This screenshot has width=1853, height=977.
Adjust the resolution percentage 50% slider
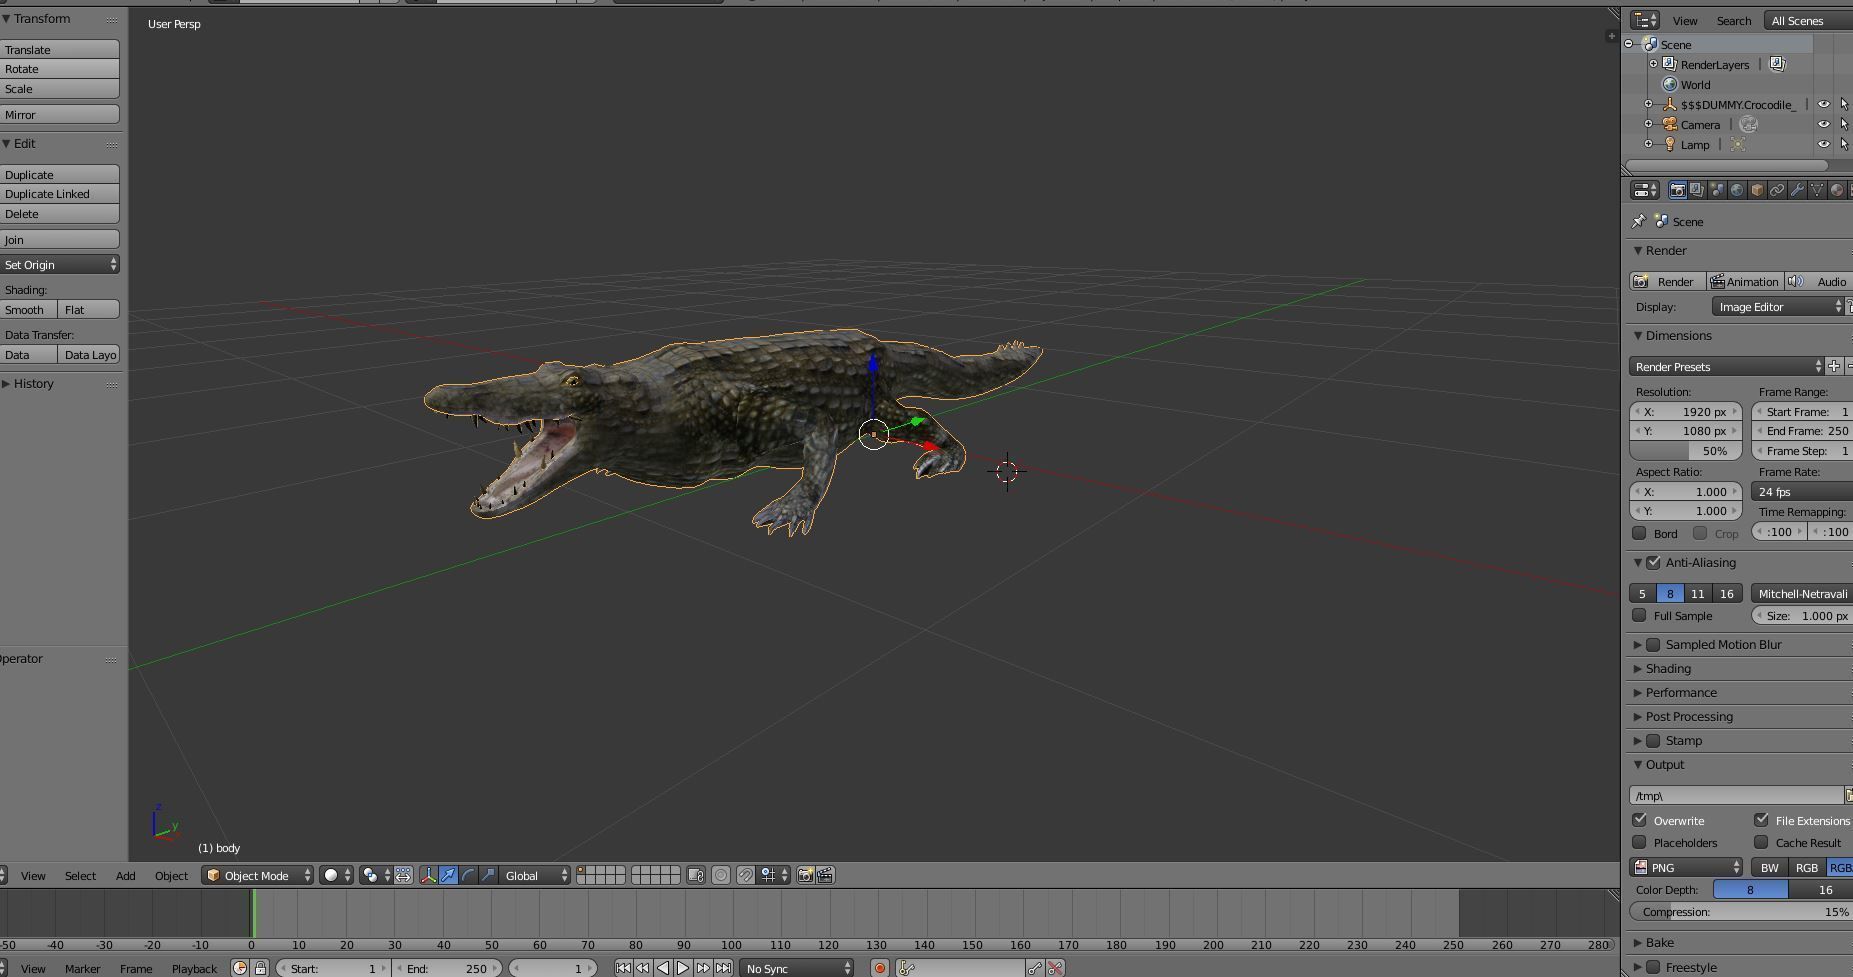coord(1686,451)
